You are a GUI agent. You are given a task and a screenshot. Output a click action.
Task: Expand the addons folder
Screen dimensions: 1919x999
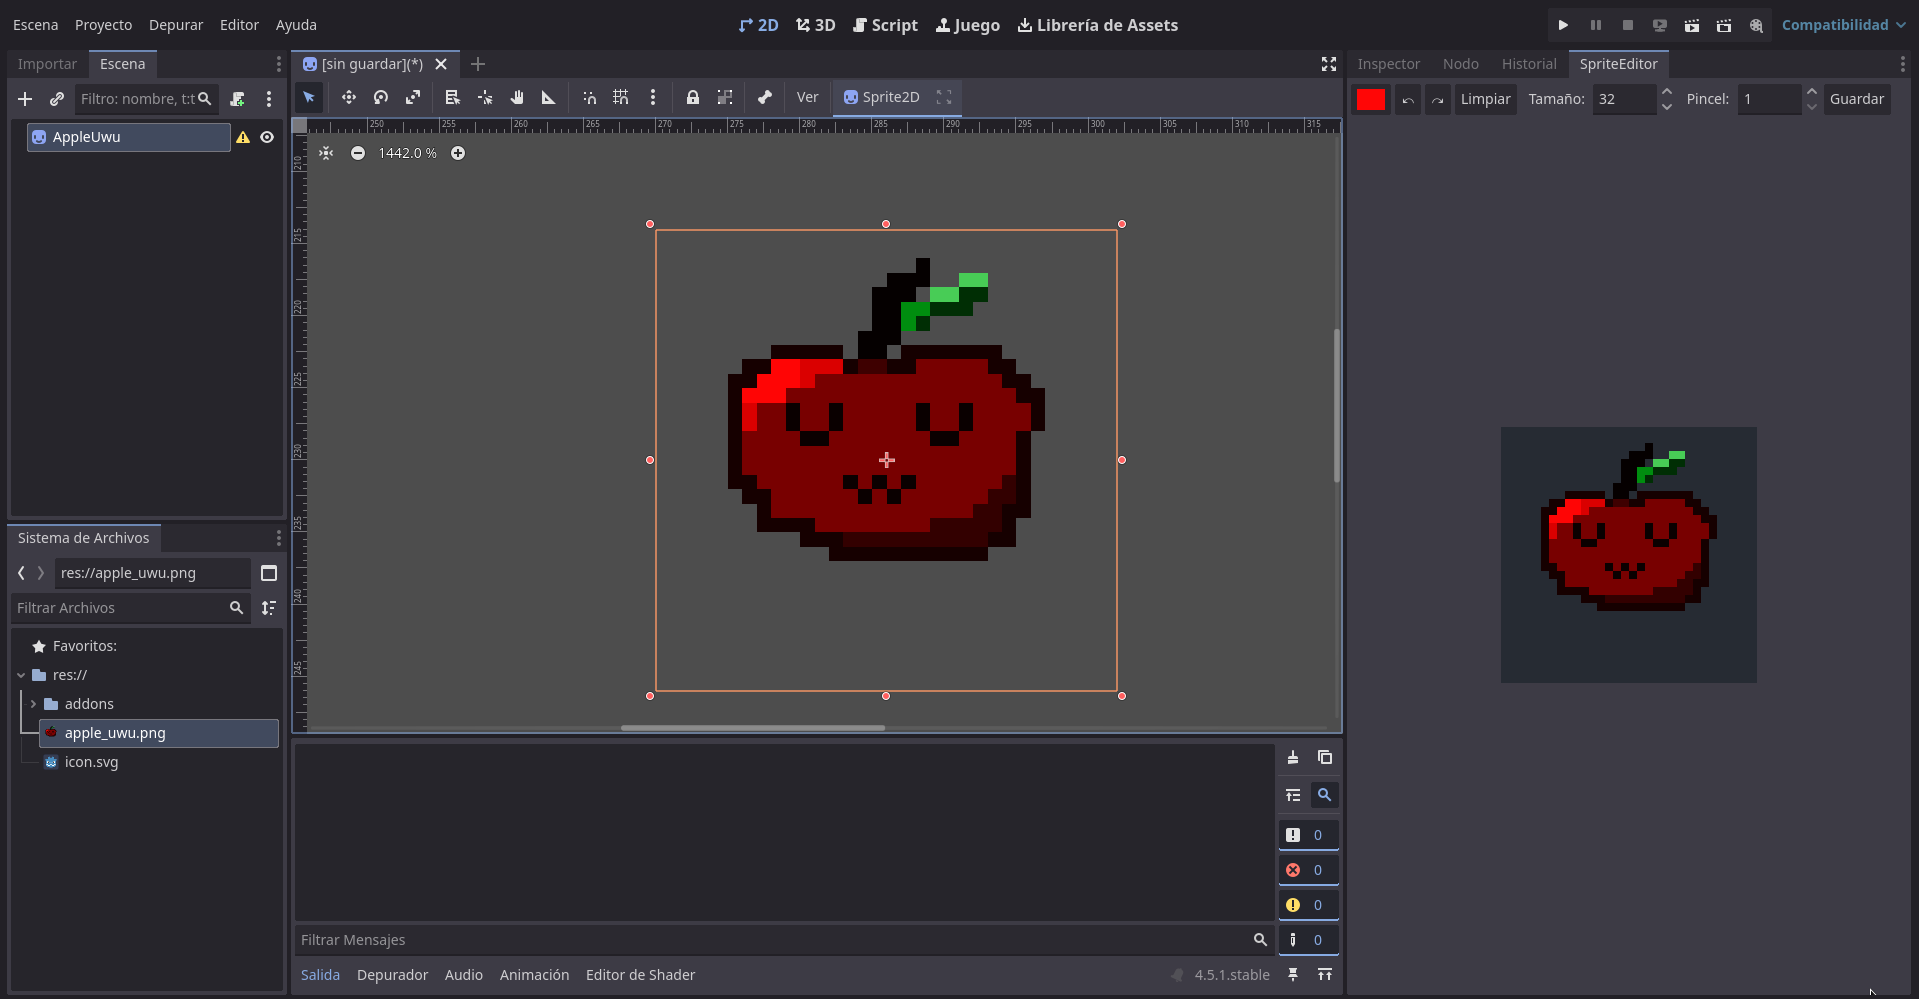[x=33, y=704]
